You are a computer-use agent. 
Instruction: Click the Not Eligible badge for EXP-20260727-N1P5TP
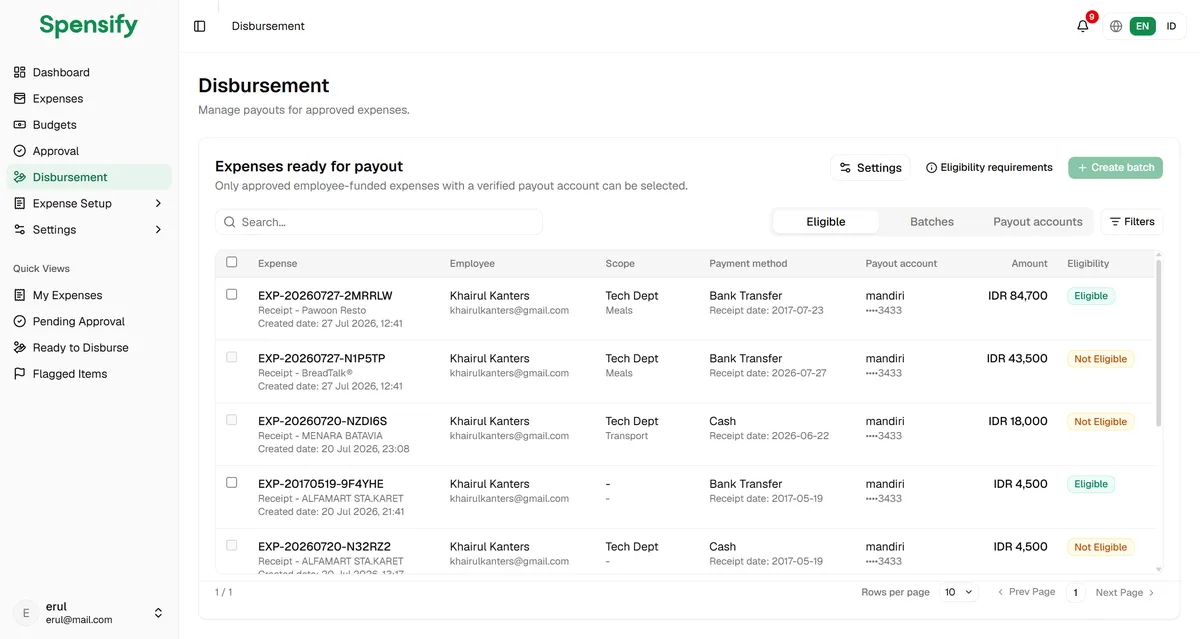(1100, 359)
